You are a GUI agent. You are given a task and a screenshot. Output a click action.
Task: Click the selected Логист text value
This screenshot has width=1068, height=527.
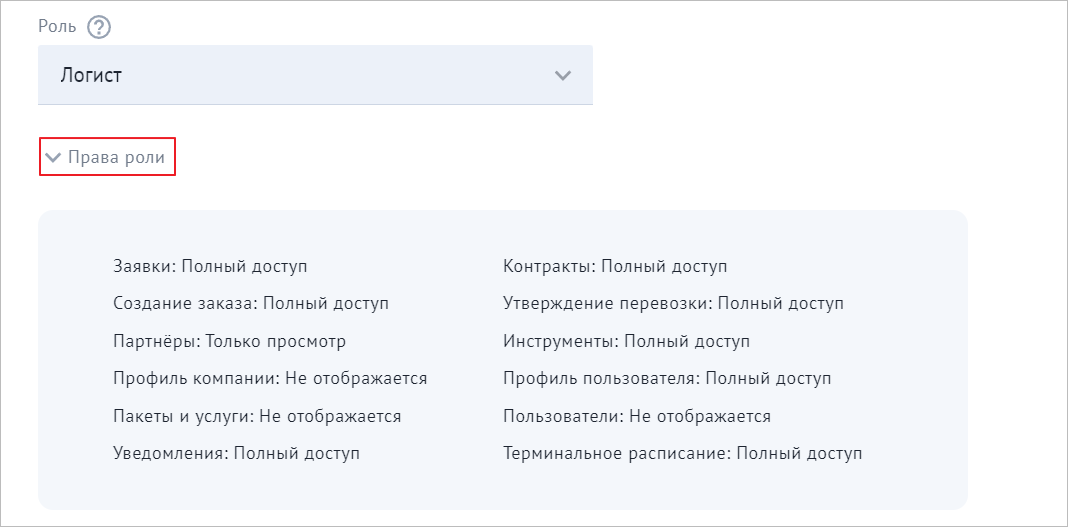click(x=91, y=75)
